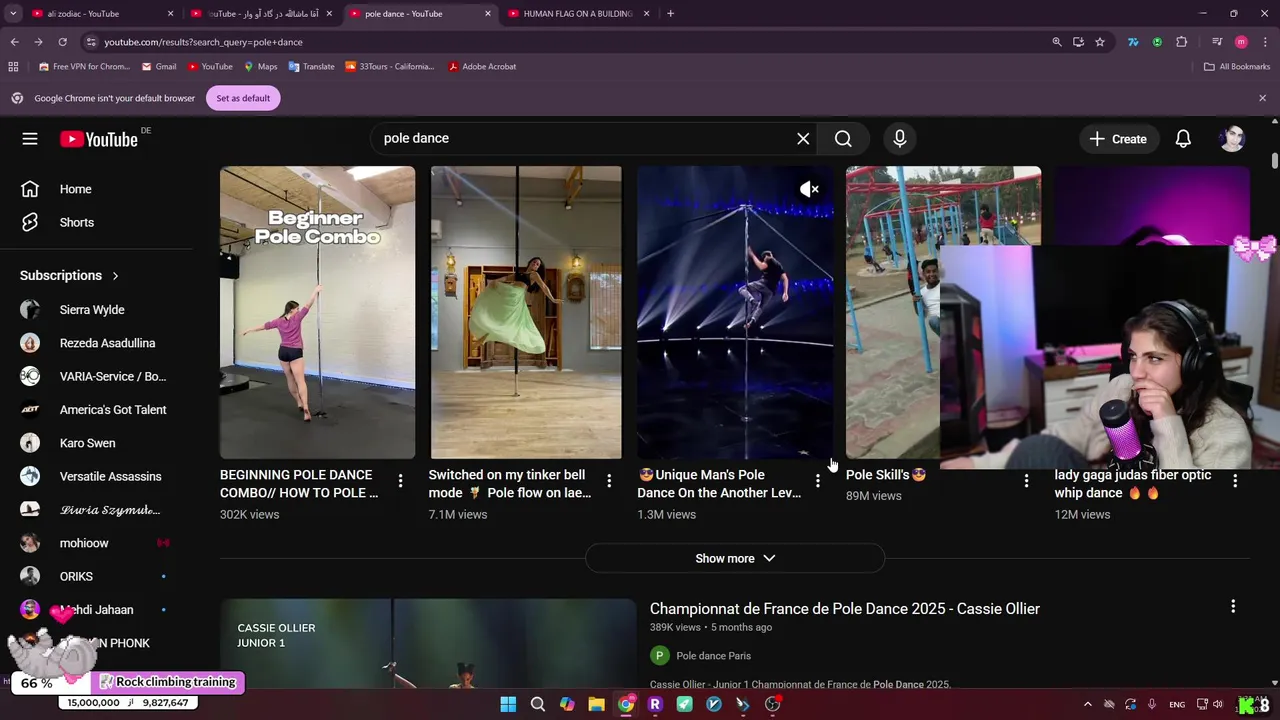Open options for Unique Man's Pole Dance short
Screen dimensions: 1280x720
[818, 481]
